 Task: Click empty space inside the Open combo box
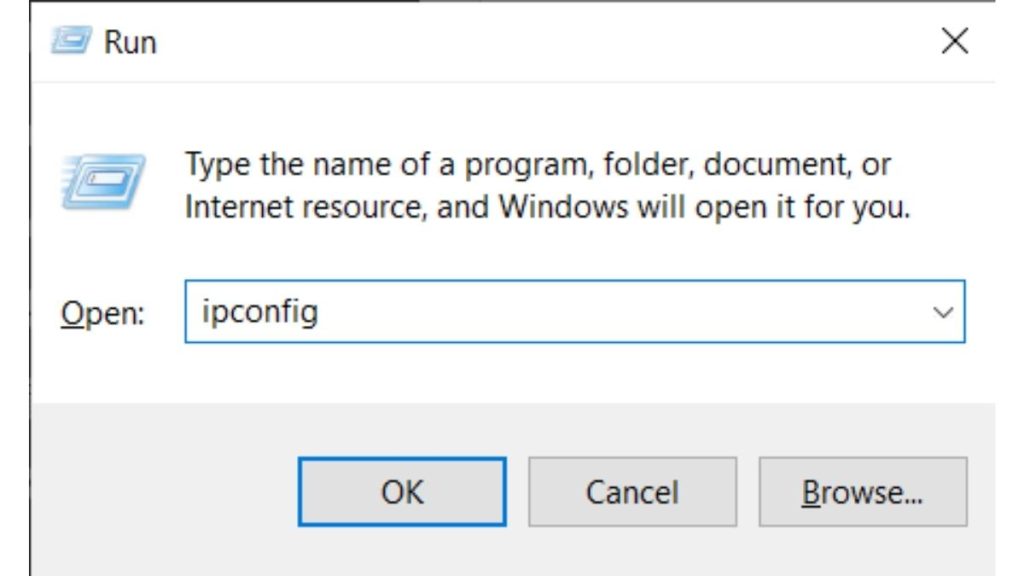[x=600, y=312]
